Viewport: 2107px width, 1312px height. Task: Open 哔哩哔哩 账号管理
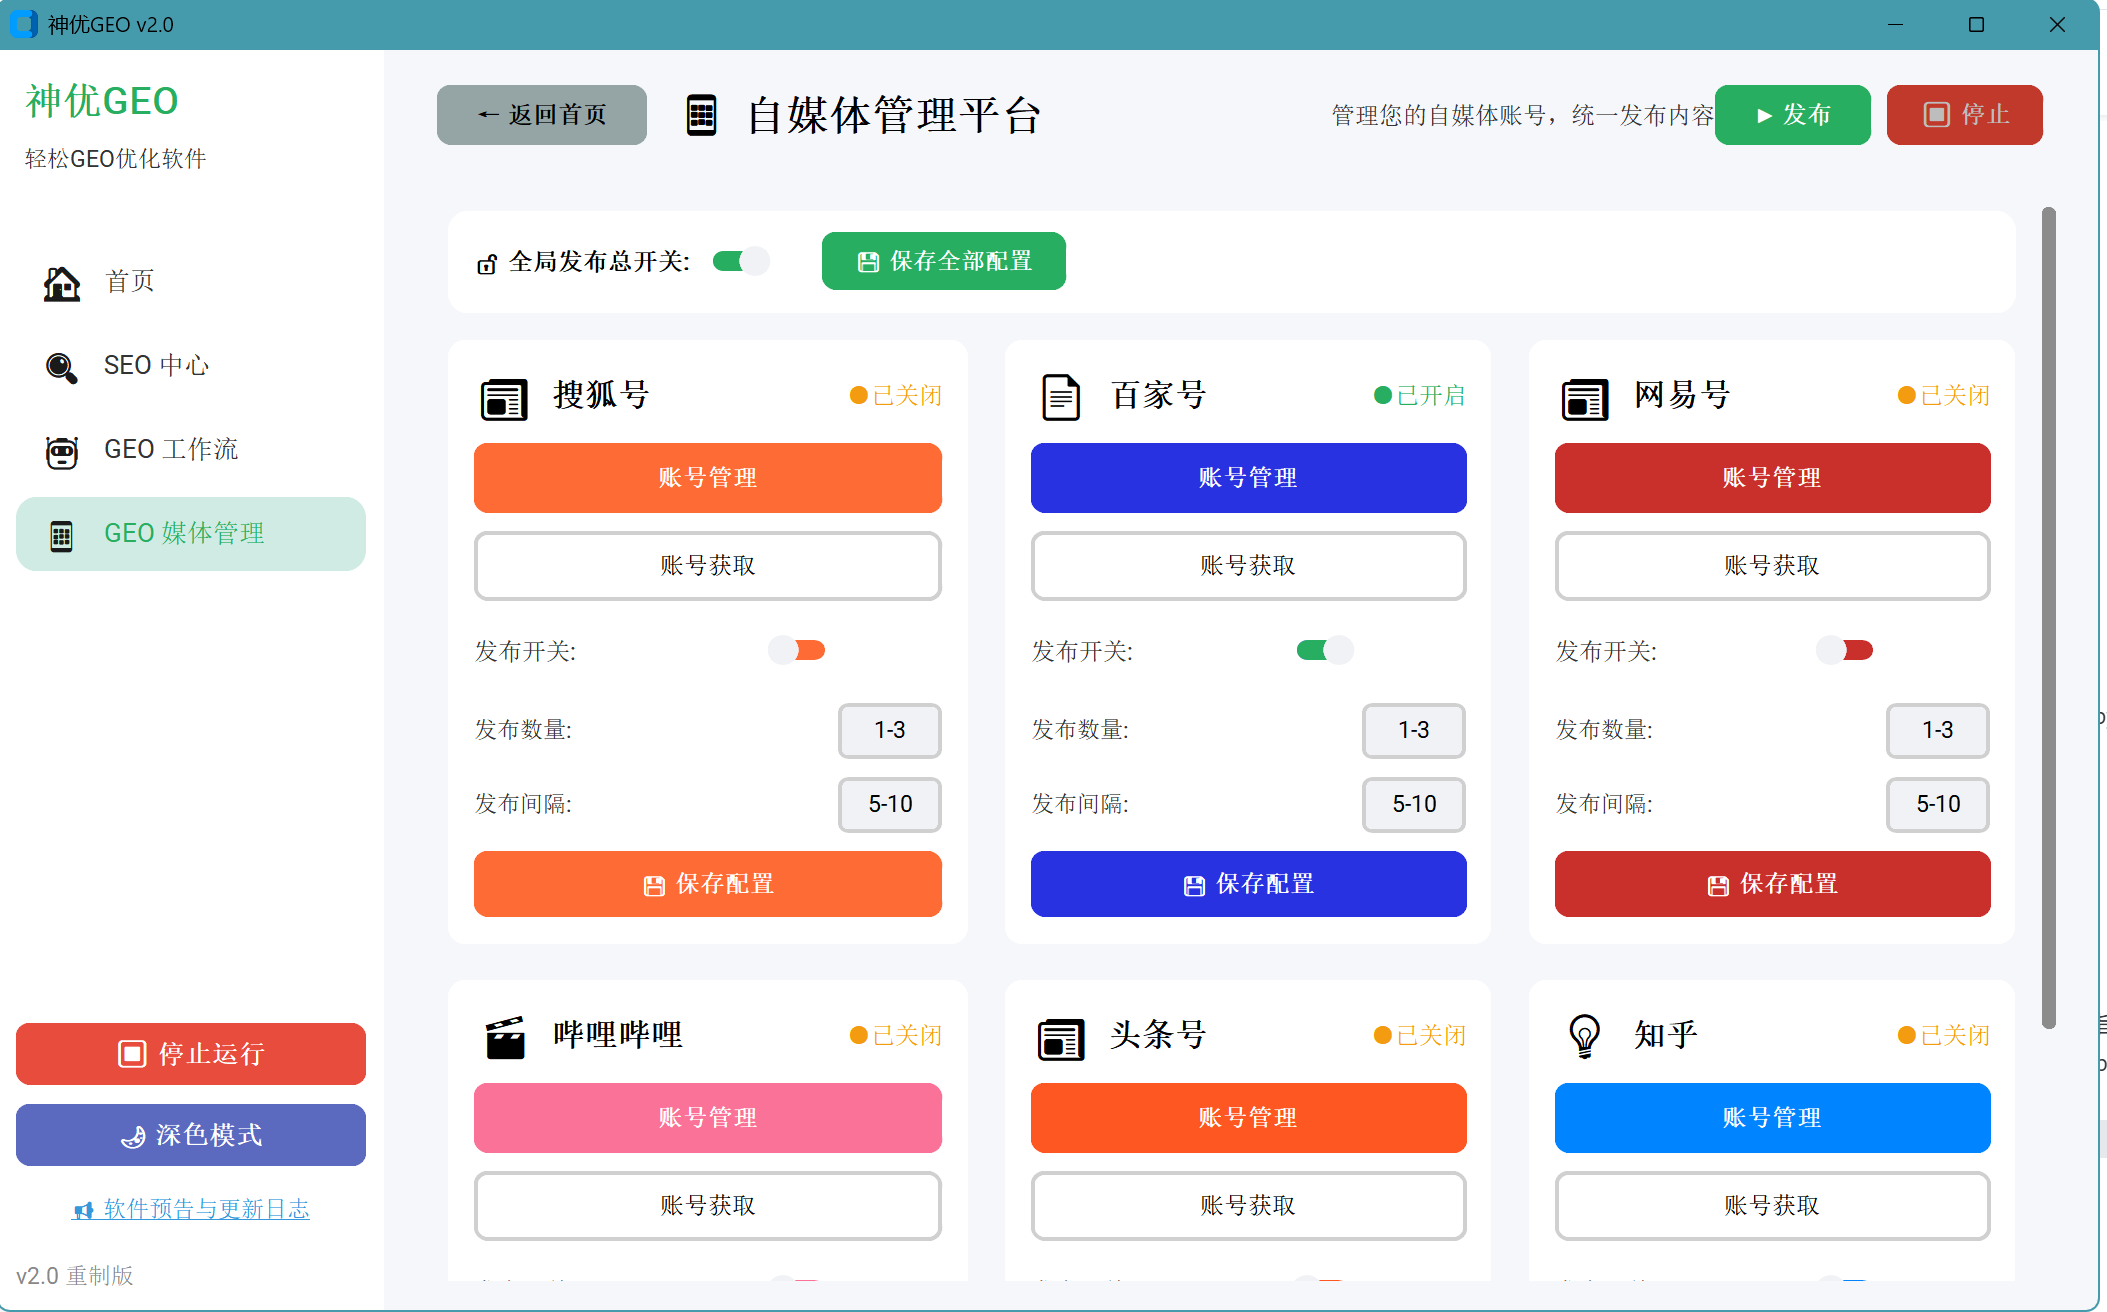point(708,1118)
